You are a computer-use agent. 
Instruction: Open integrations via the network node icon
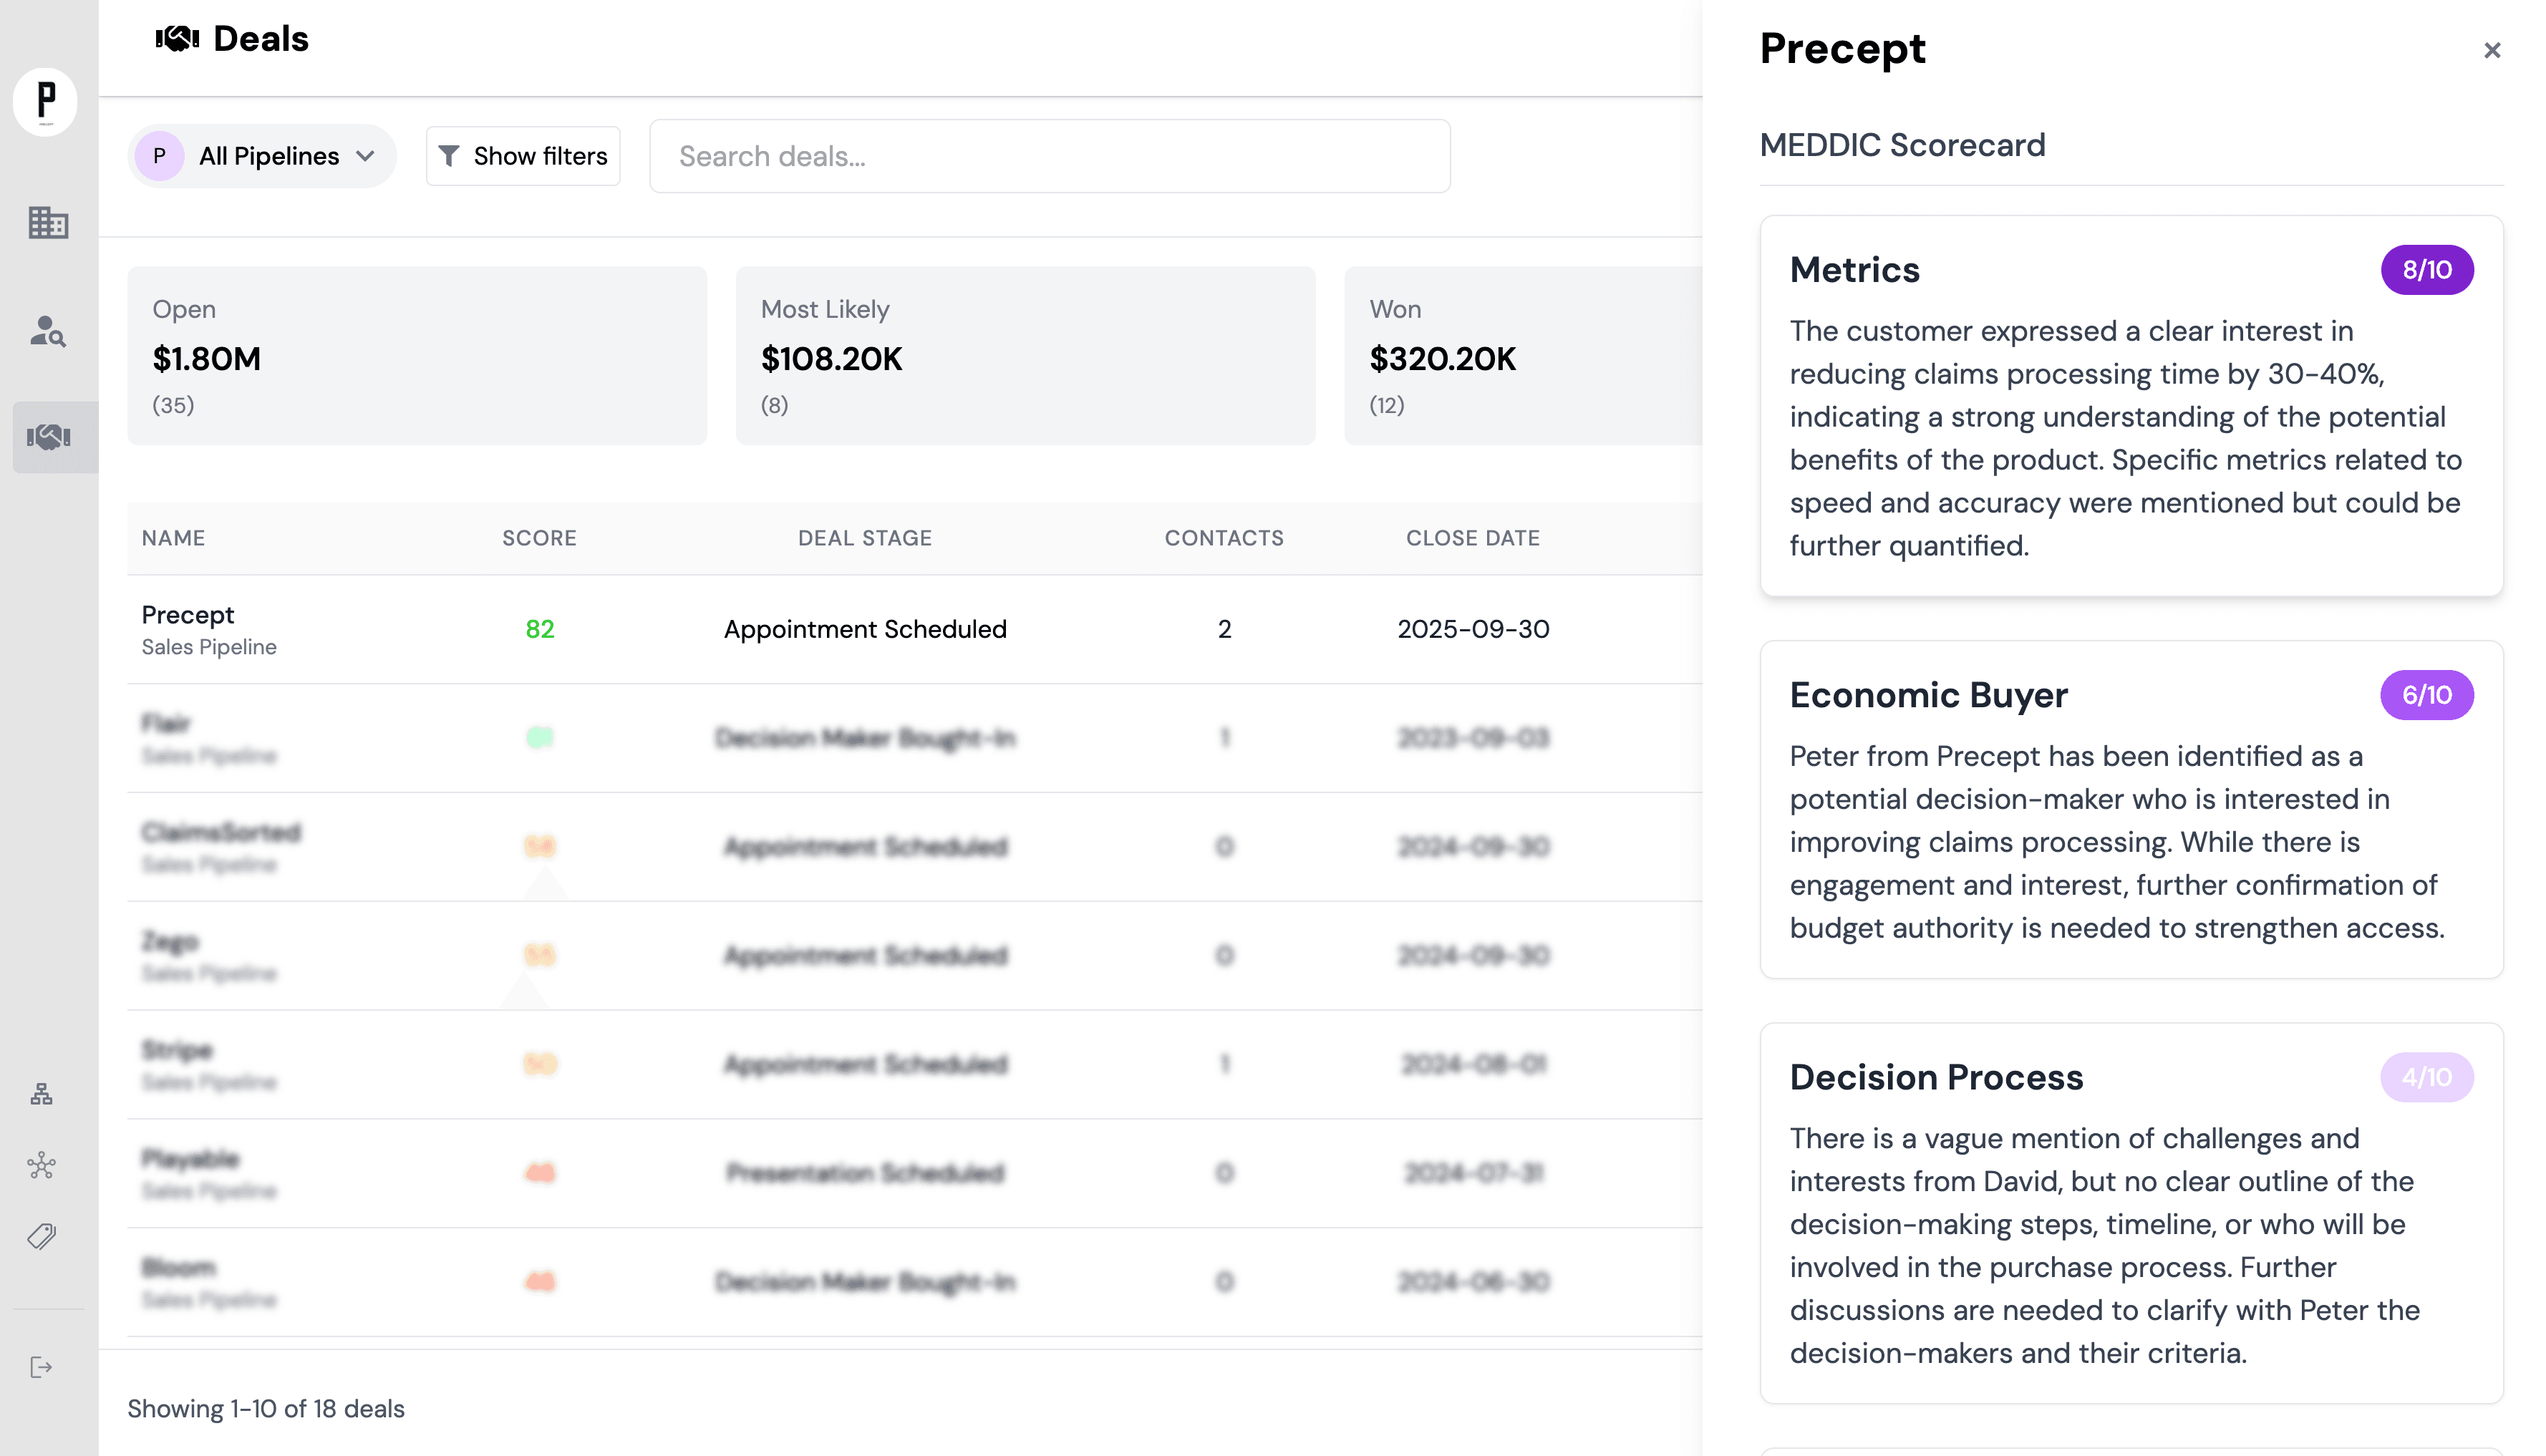(x=41, y=1165)
